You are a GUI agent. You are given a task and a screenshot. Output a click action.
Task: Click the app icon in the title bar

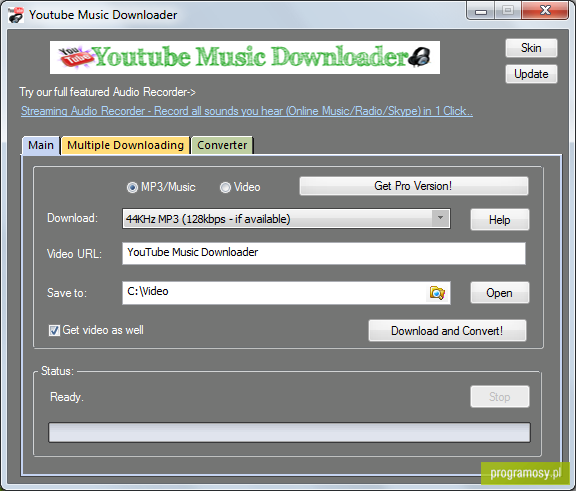[x=16, y=15]
